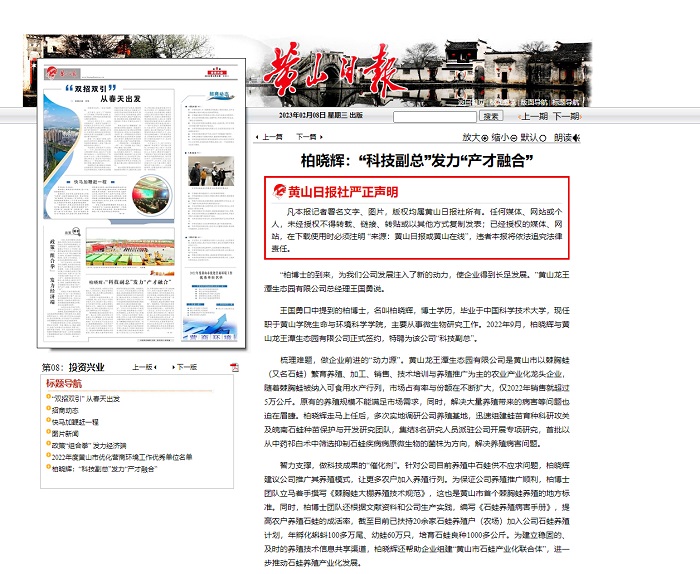Click the 搜索 search button
The height and width of the screenshot is (574, 700).
tap(489, 117)
